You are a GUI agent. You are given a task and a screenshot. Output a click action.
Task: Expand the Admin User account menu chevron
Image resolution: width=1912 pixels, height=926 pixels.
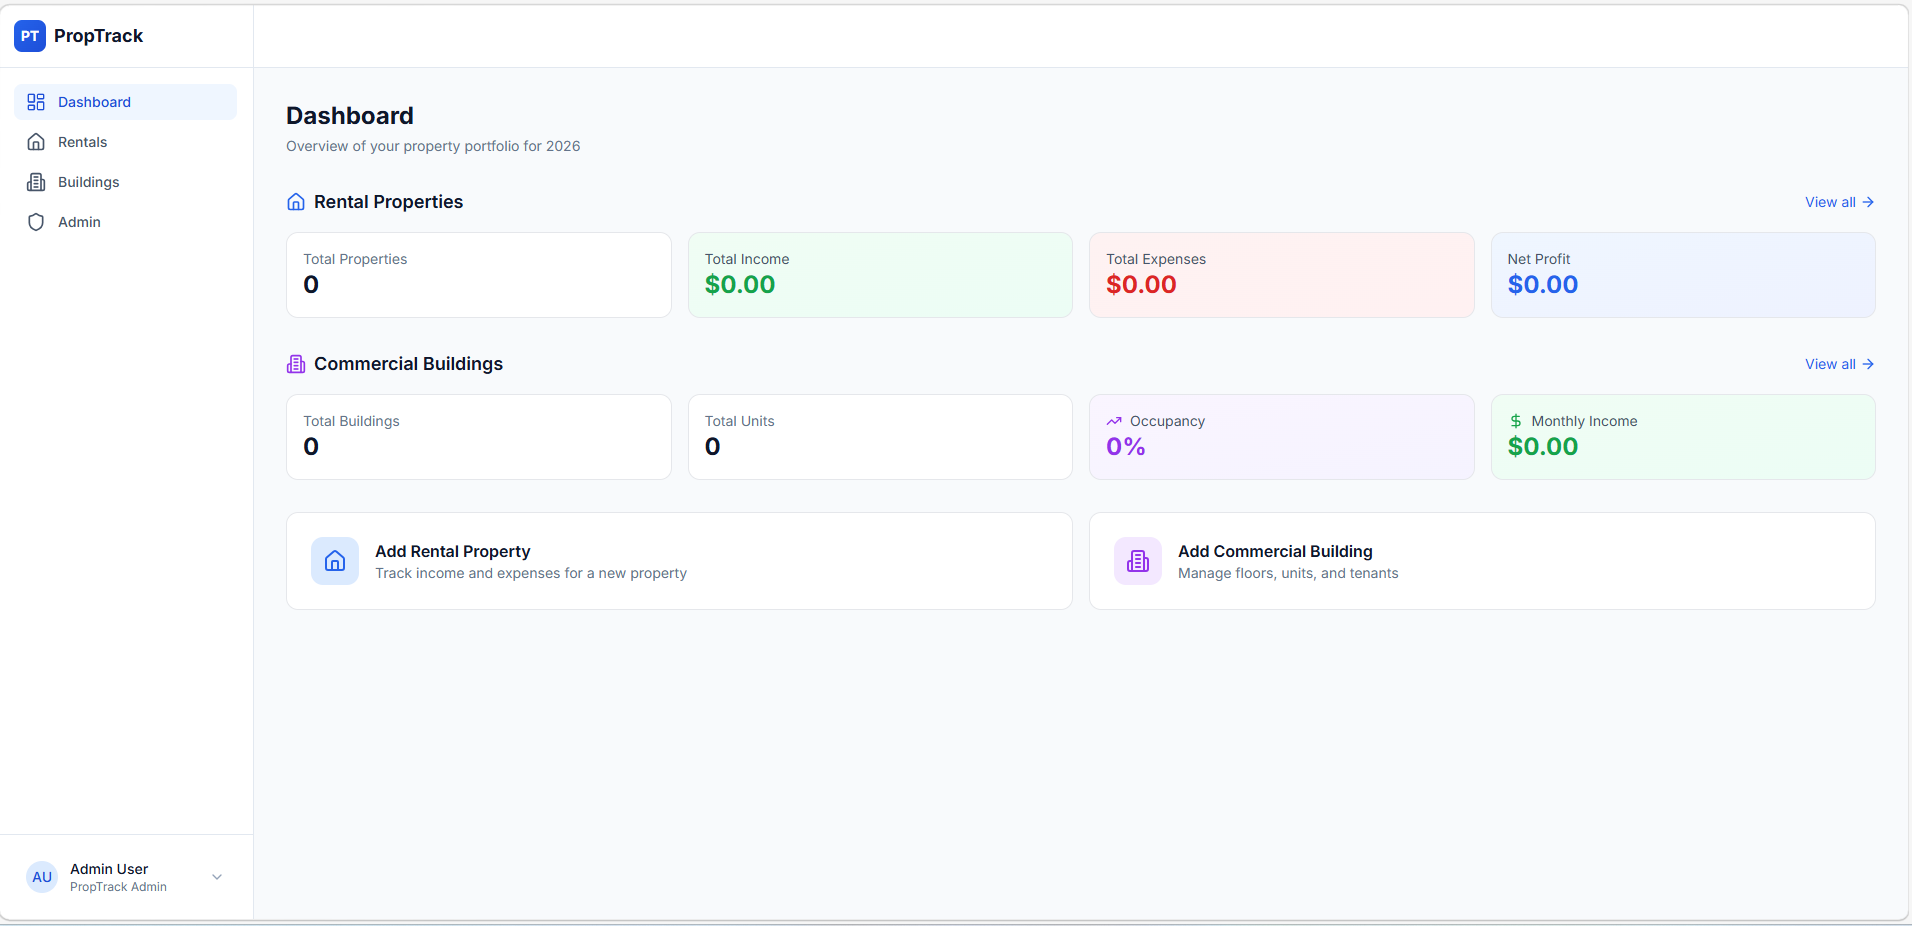[217, 877]
